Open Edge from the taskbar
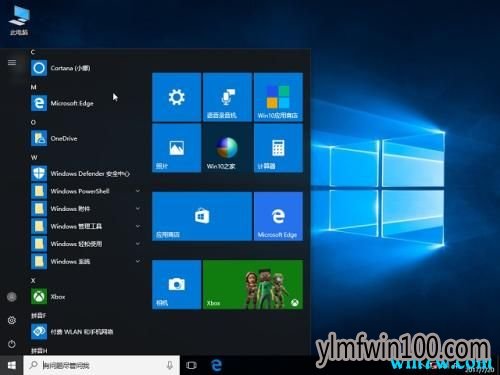The width and height of the screenshot is (500, 375). coord(216,365)
